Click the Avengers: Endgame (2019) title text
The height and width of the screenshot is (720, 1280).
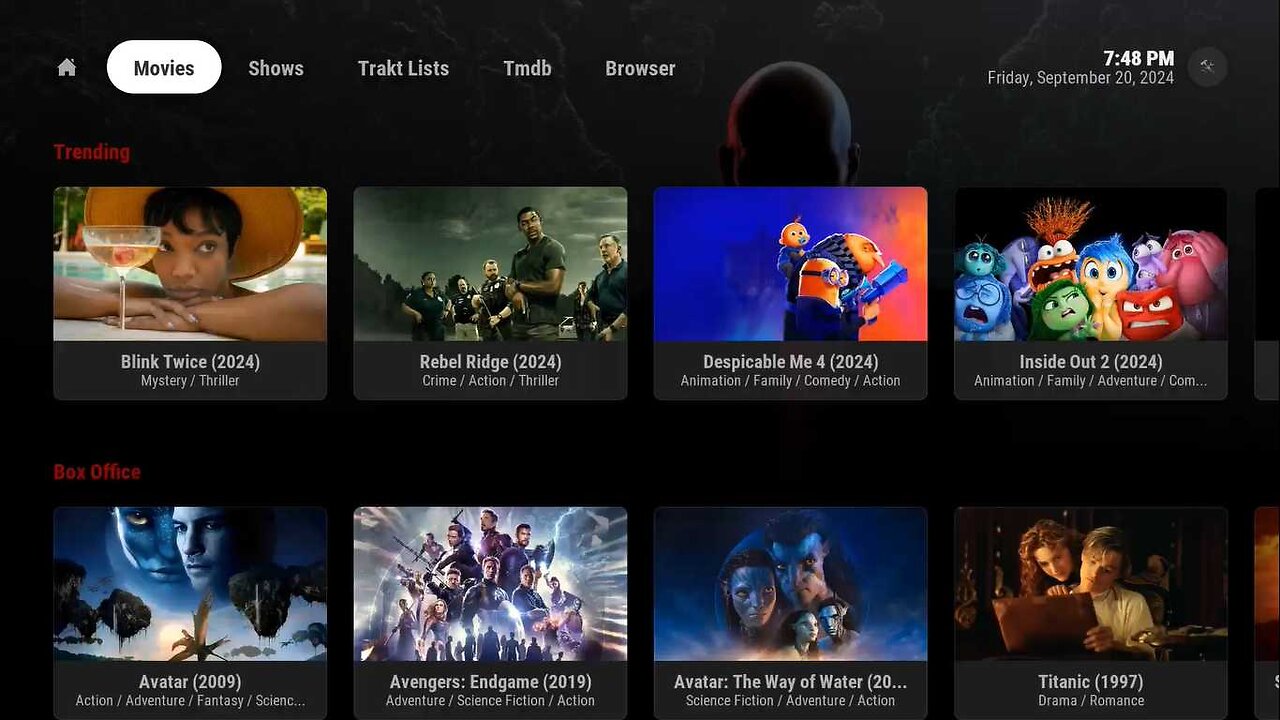click(x=490, y=682)
